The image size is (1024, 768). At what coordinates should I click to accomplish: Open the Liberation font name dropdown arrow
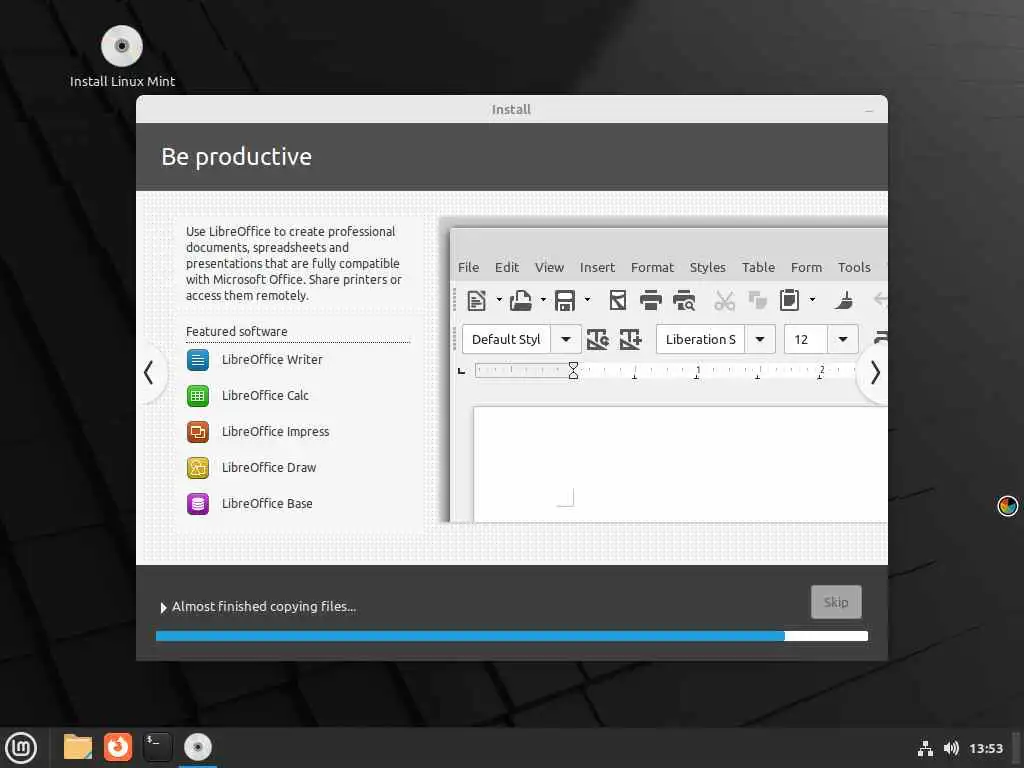[760, 340]
